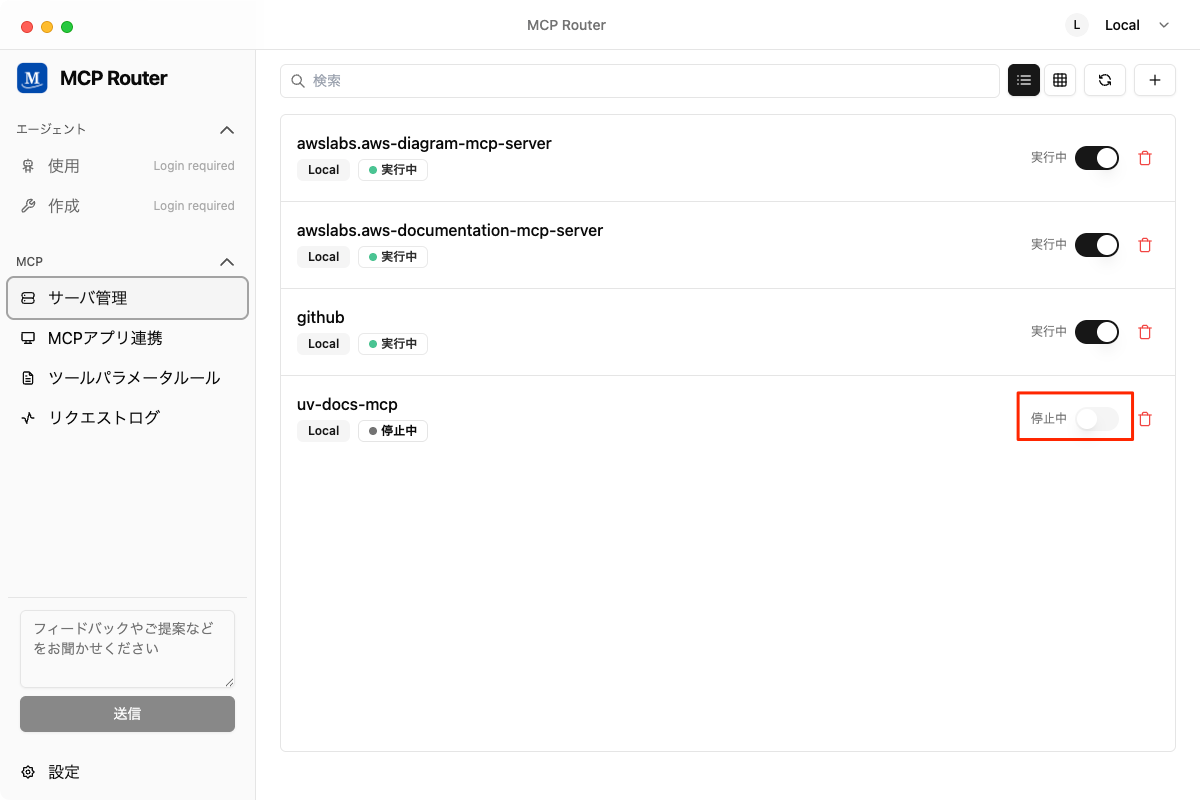Open the Local account dropdown chevron
The width and height of the screenshot is (1200, 800).
pyautogui.click(x=1164, y=25)
